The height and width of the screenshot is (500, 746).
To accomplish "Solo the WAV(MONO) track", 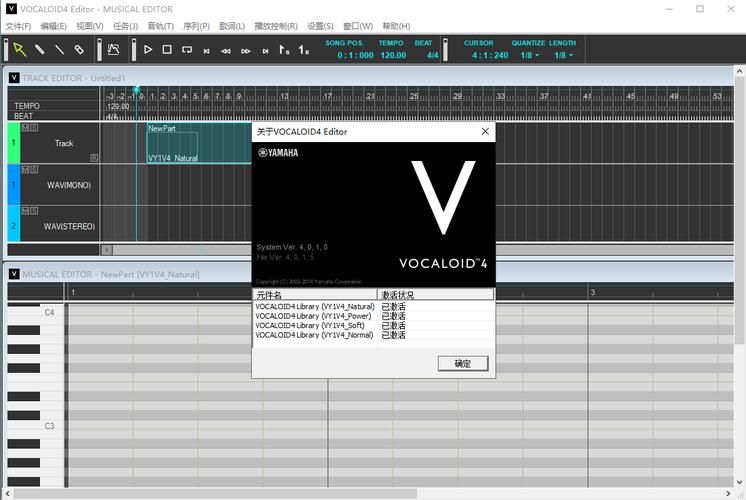I will (34, 170).
